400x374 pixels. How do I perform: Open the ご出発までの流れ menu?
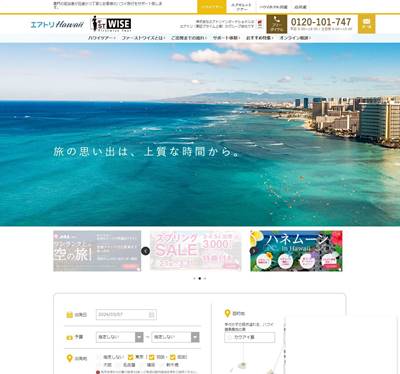pos(189,38)
